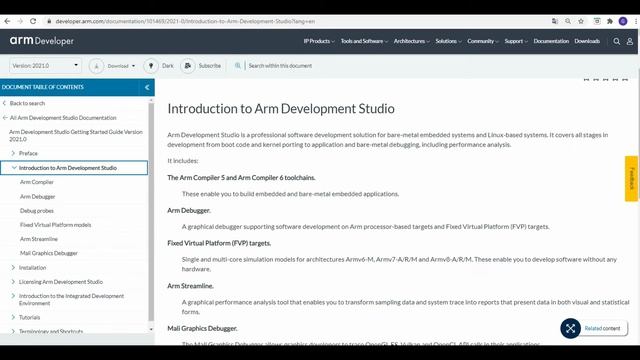The image size is (640, 360).
Task: Open the browser extensions puzzle icon
Action: tap(610, 21)
